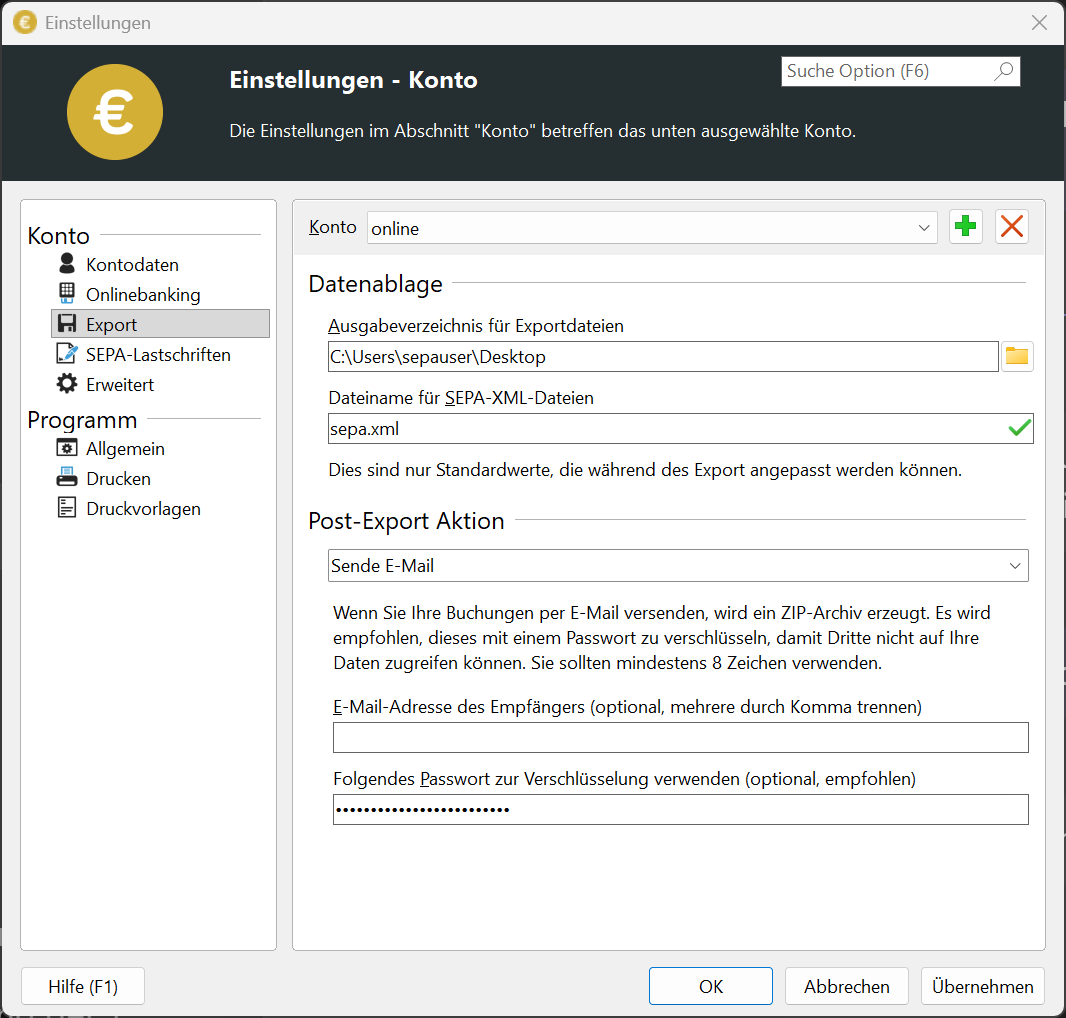Click the Ausgabeverzeichnis path field

[x=663, y=356]
